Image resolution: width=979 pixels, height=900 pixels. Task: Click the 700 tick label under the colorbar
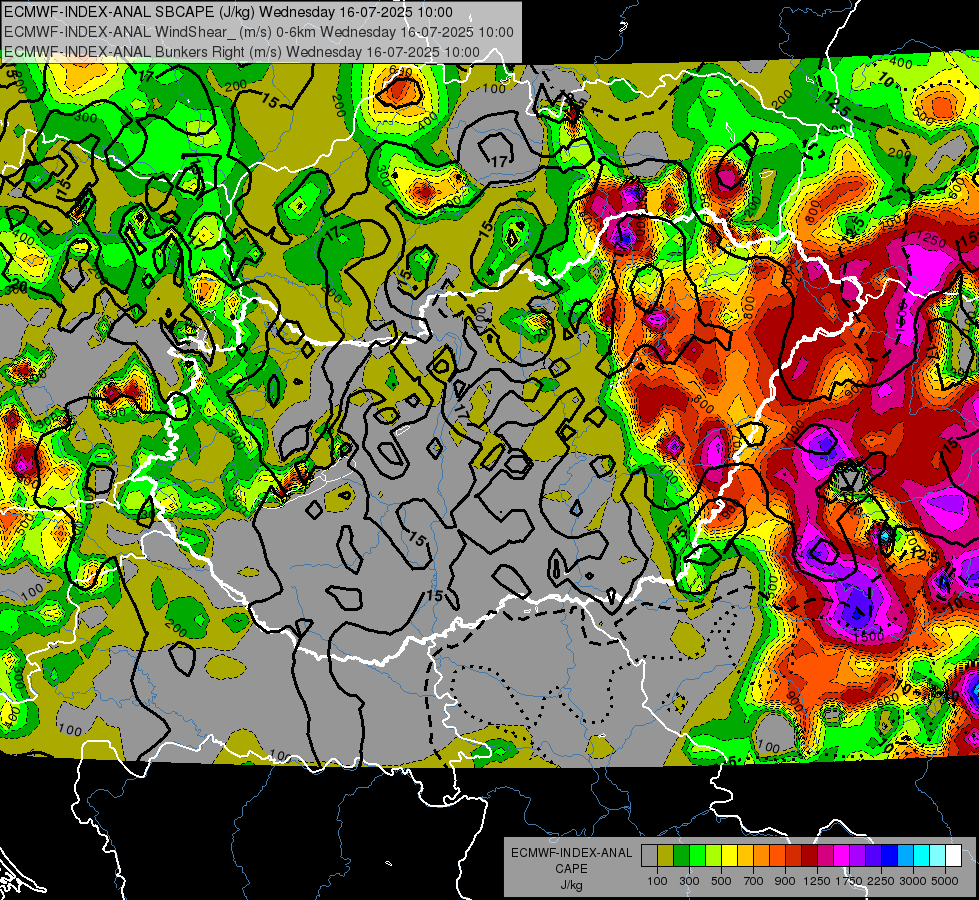pos(754,881)
